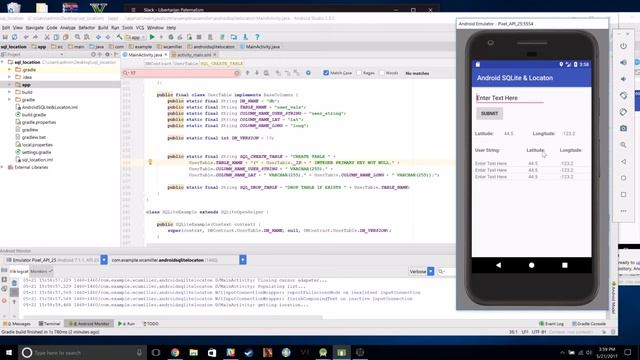The image size is (640, 360).
Task: Click the Find magnifier toolbar icon
Action: [77, 37]
